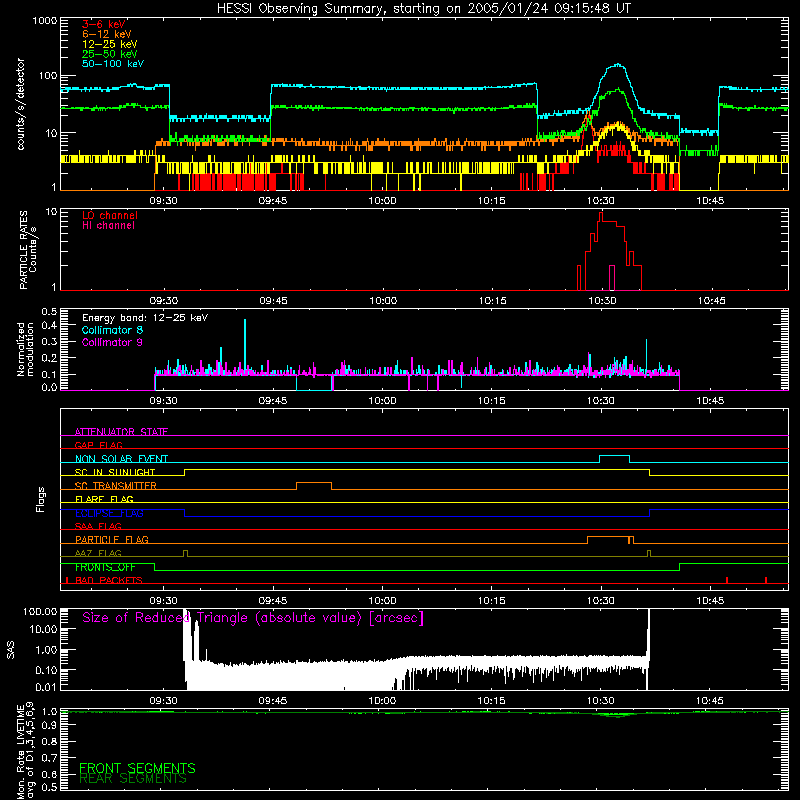800x800 pixels.
Task: Select the FRONTS_OFF flag label
Action: tap(105, 567)
